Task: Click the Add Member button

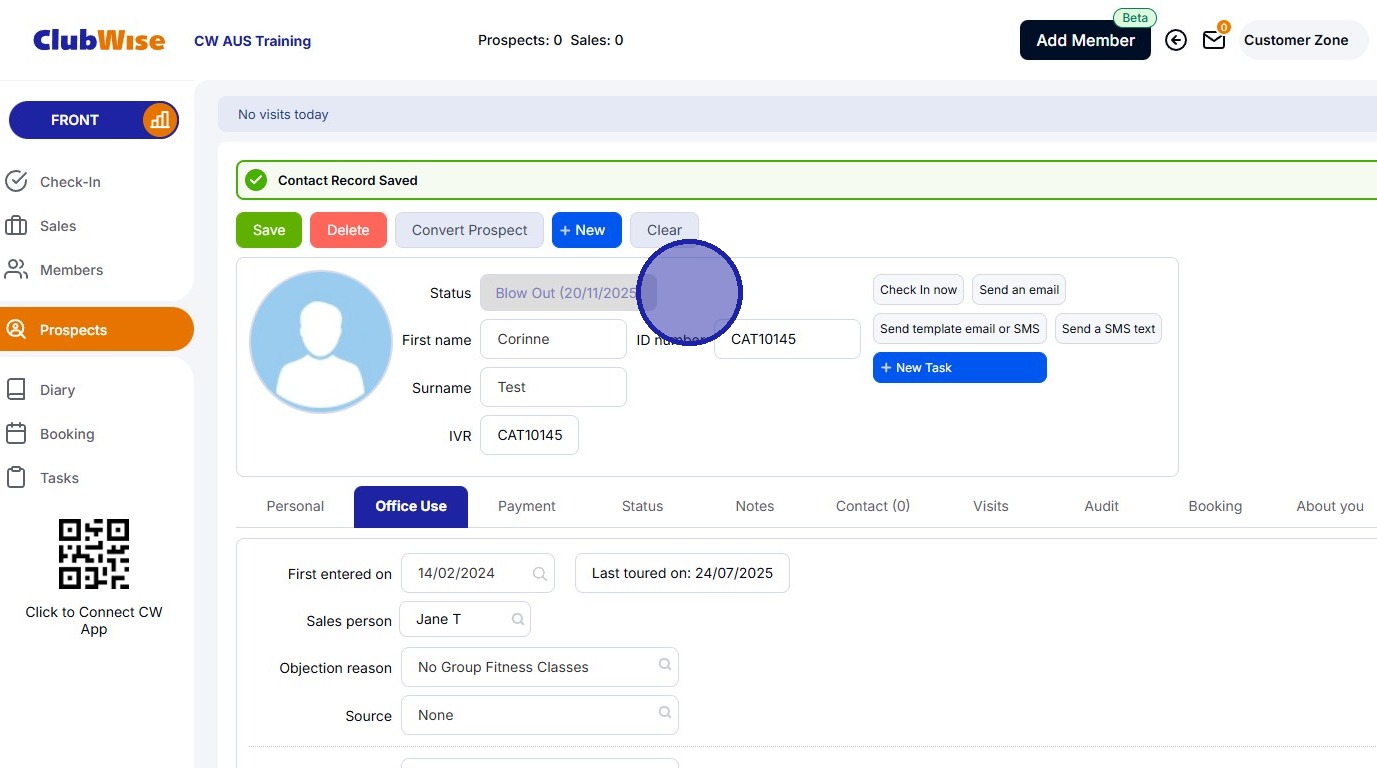Action: tap(1085, 40)
